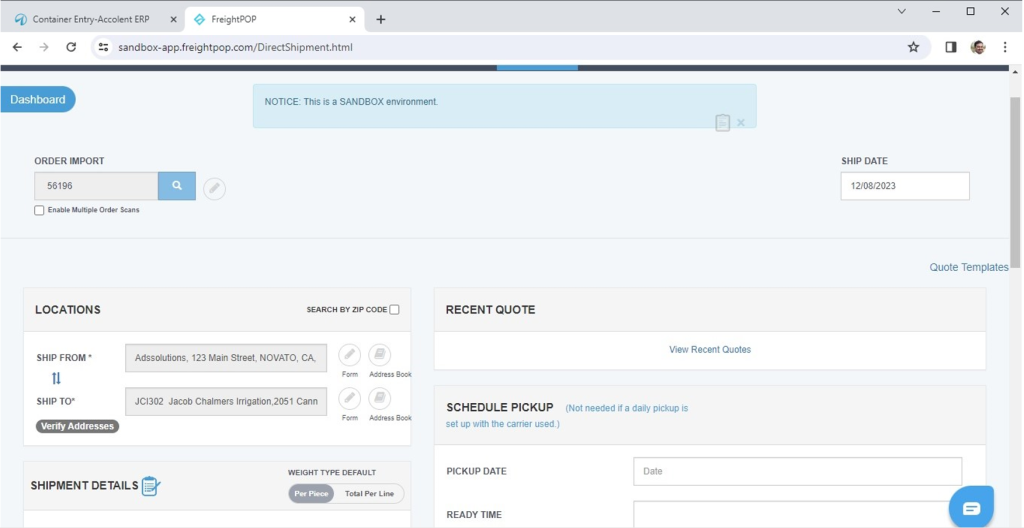Click Verify Addresses button
The height and width of the screenshot is (528, 1024).
coord(77,426)
